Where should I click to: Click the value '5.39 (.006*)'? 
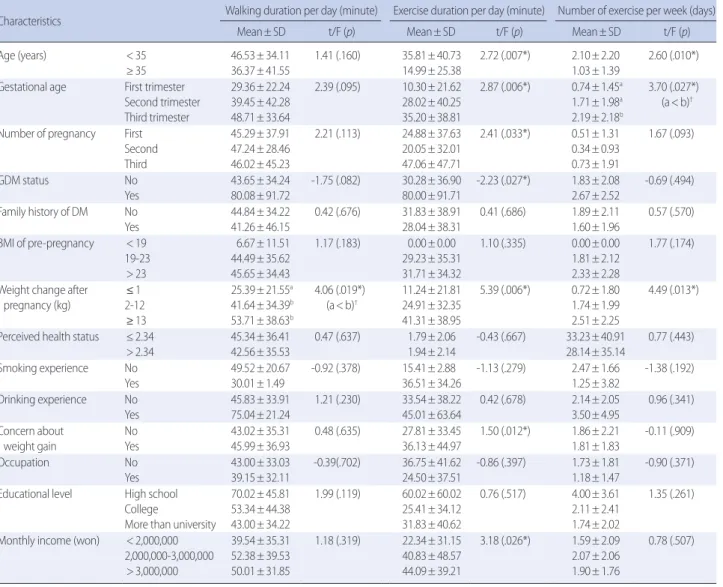(x=505, y=290)
